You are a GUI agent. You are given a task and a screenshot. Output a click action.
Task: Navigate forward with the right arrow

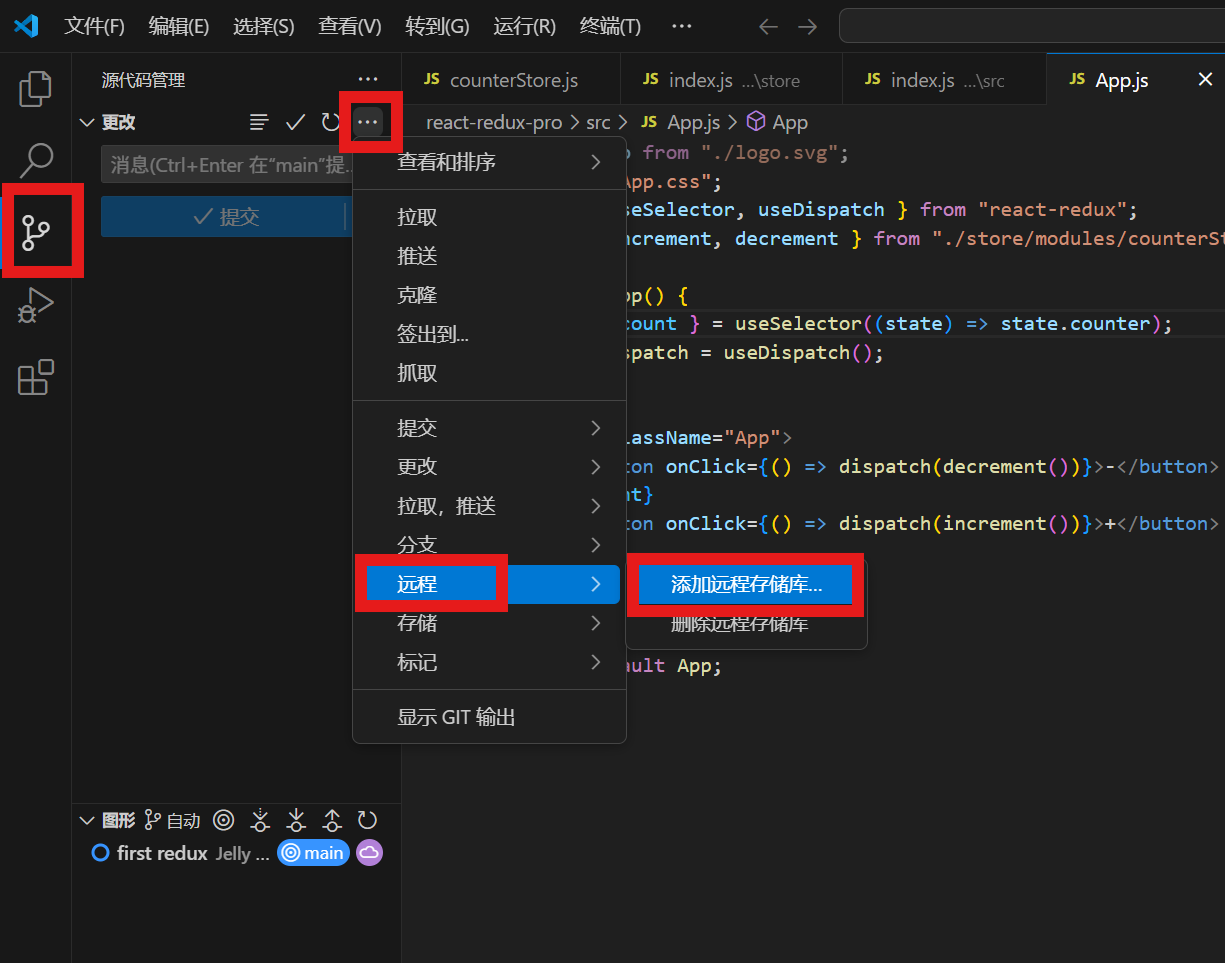pyautogui.click(x=807, y=27)
